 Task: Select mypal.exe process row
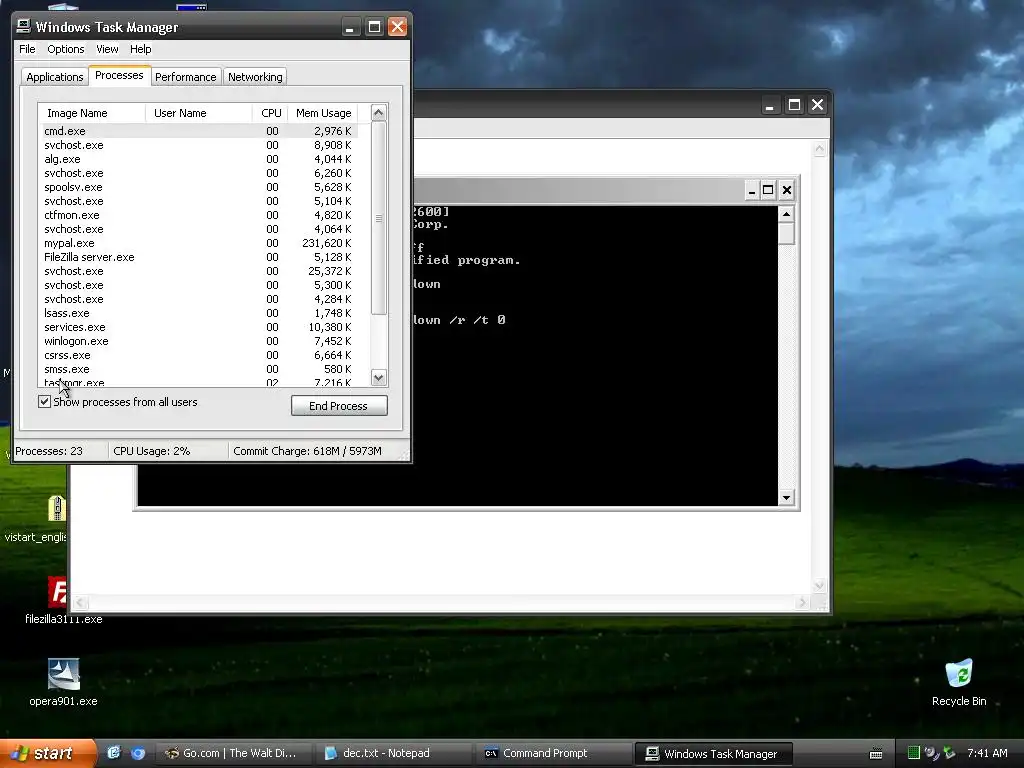199,244
